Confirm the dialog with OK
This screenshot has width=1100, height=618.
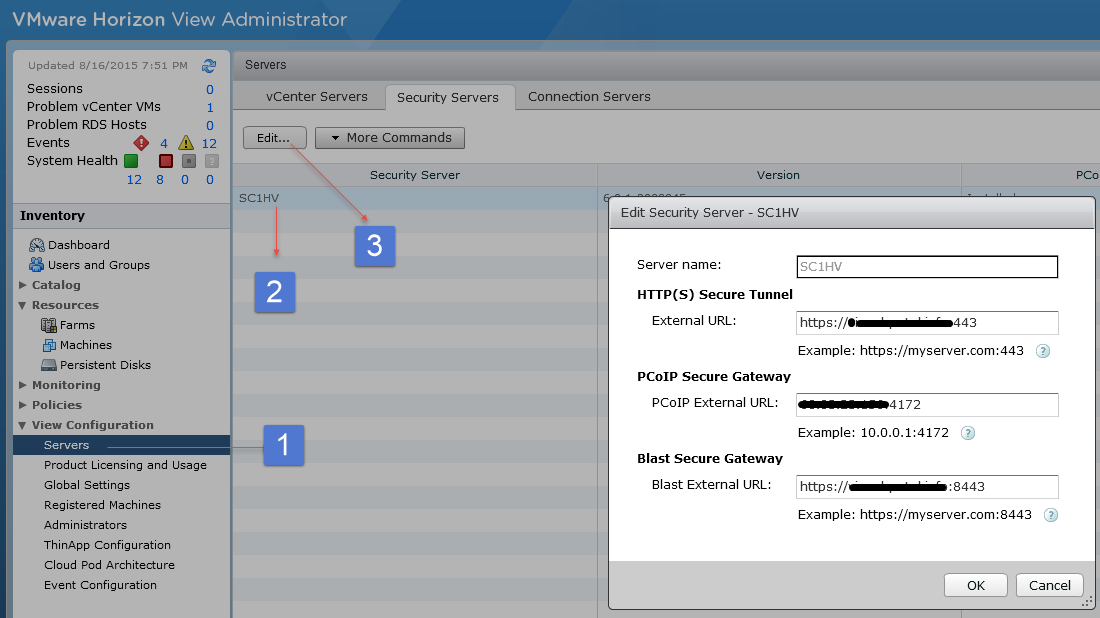click(x=976, y=585)
